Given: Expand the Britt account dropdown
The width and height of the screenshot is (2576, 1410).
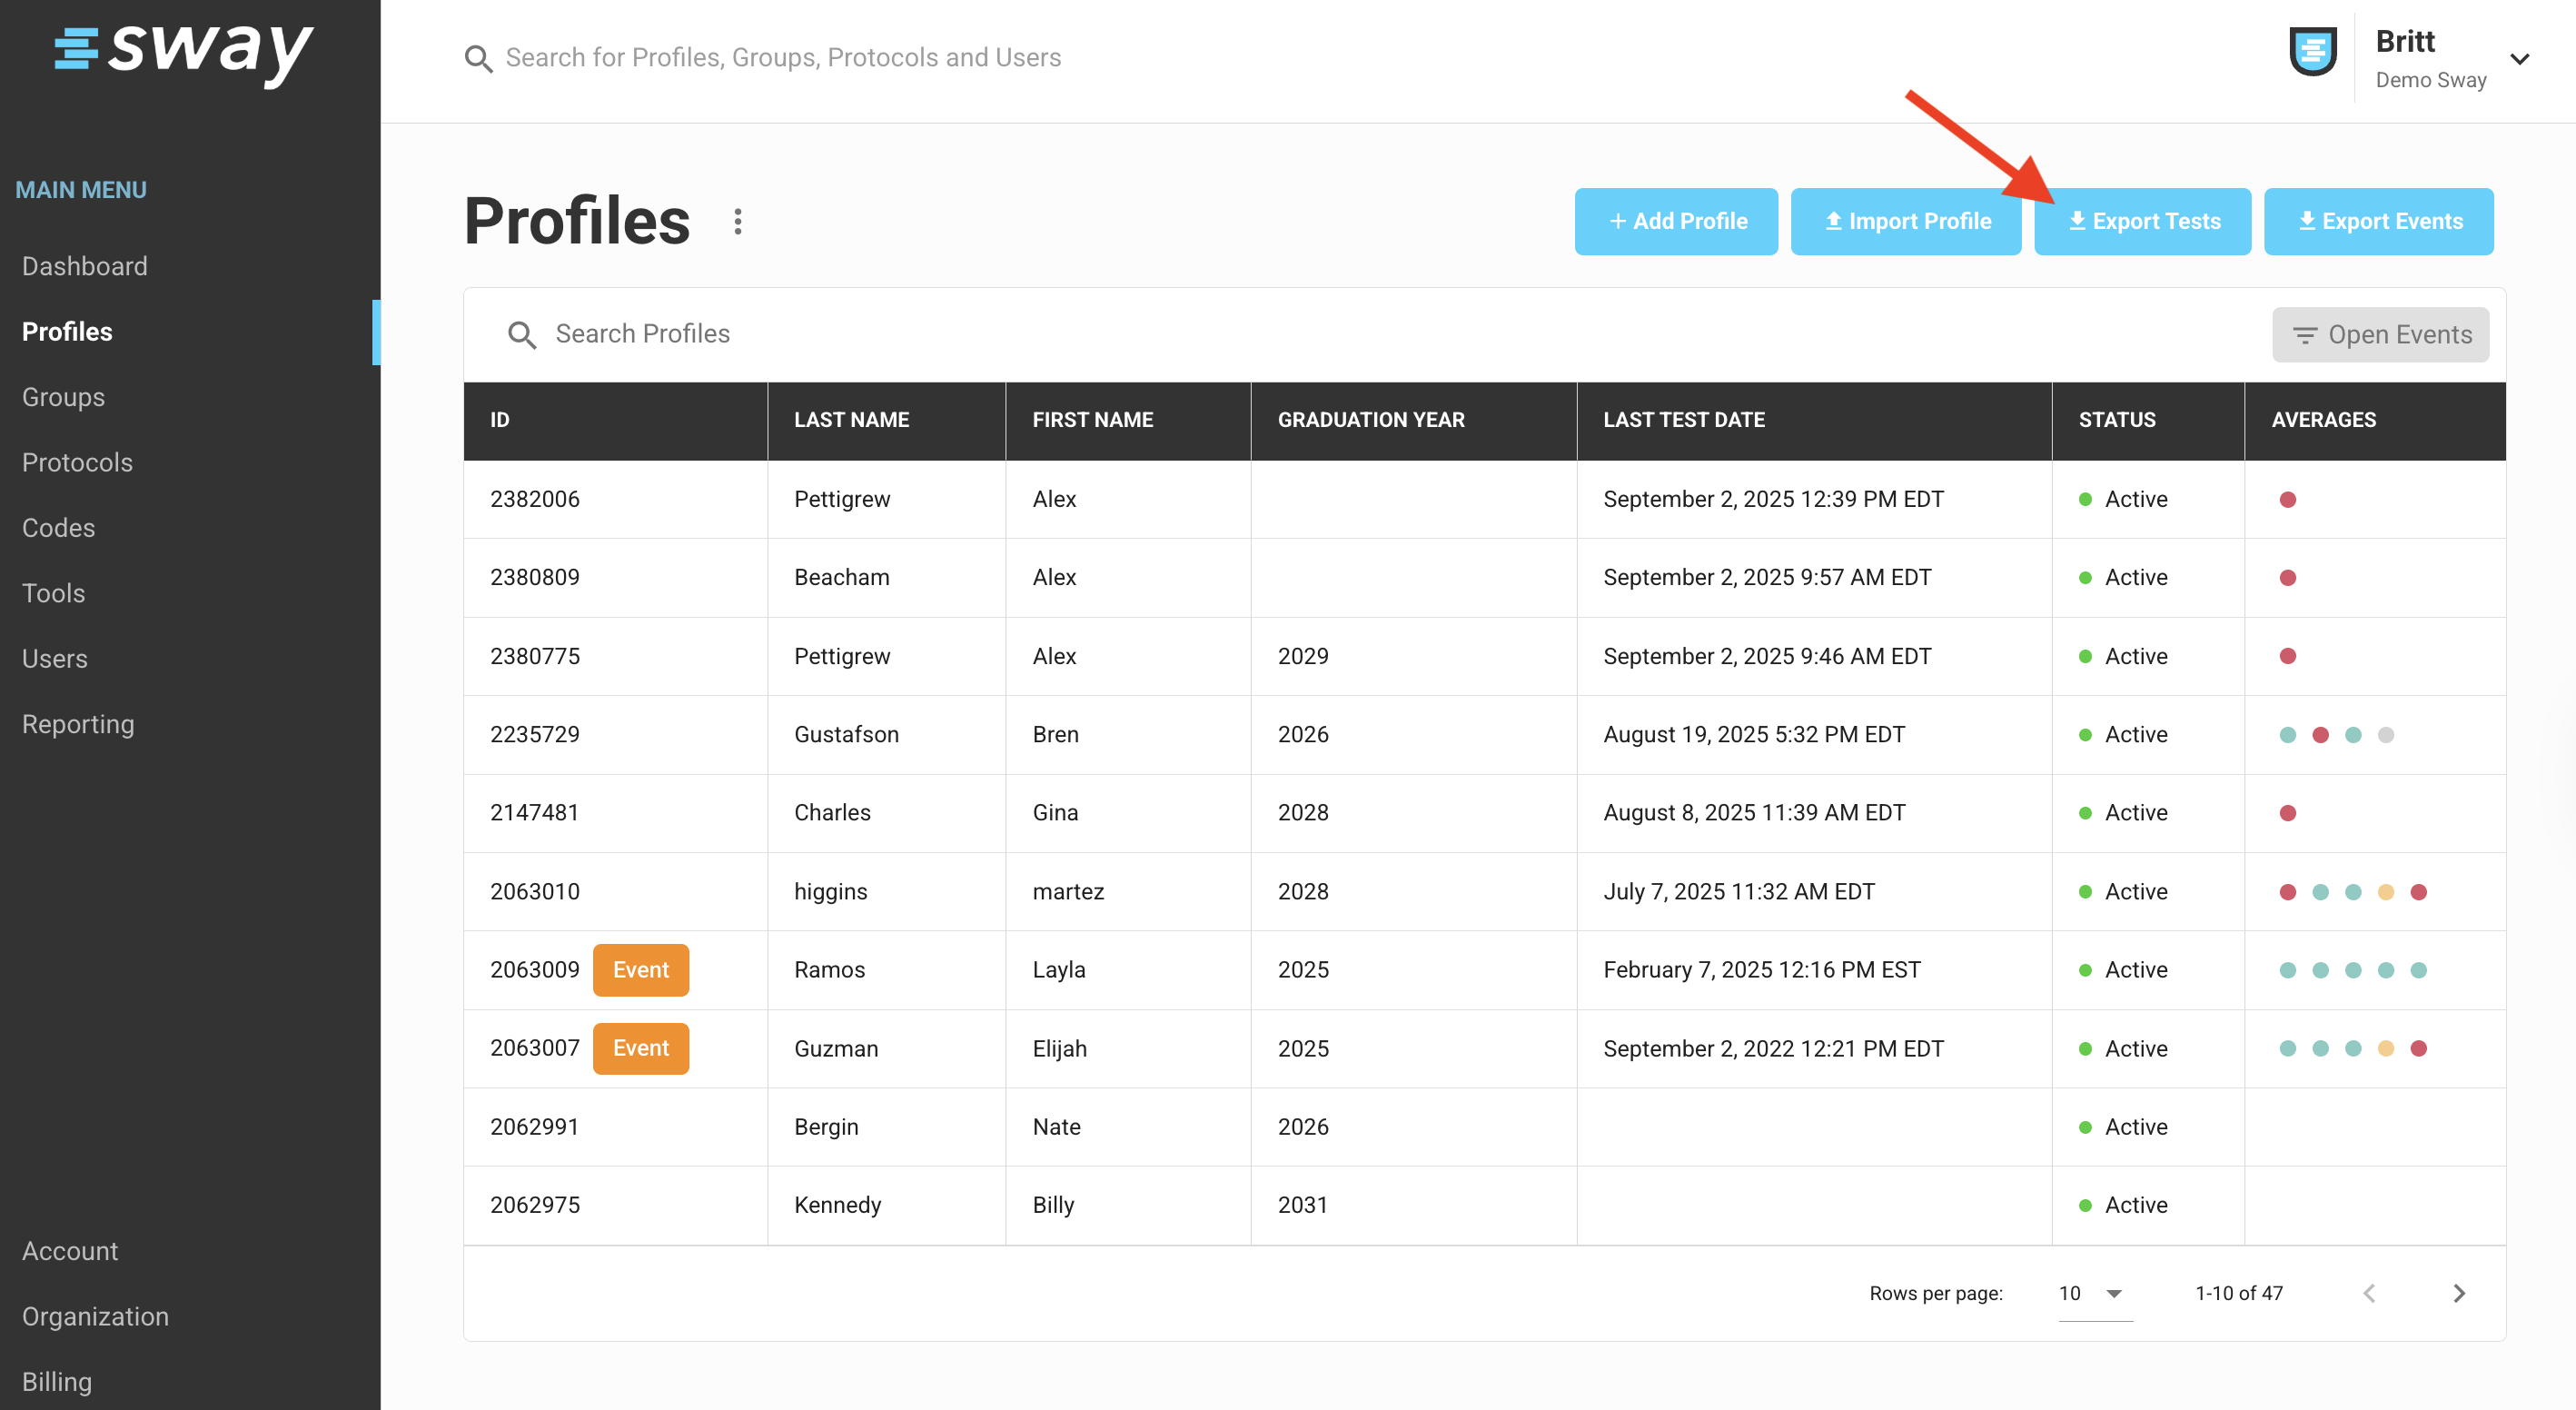Looking at the screenshot, I should pos(2520,59).
